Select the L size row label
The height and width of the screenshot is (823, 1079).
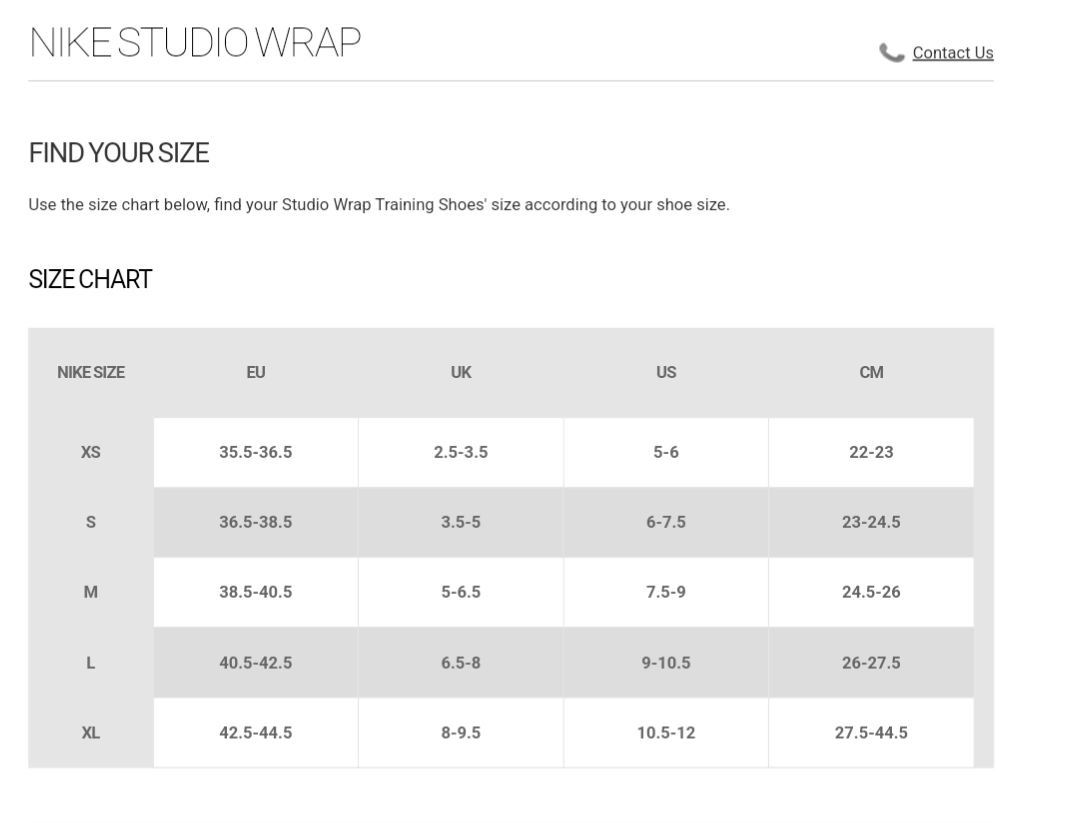click(90, 662)
